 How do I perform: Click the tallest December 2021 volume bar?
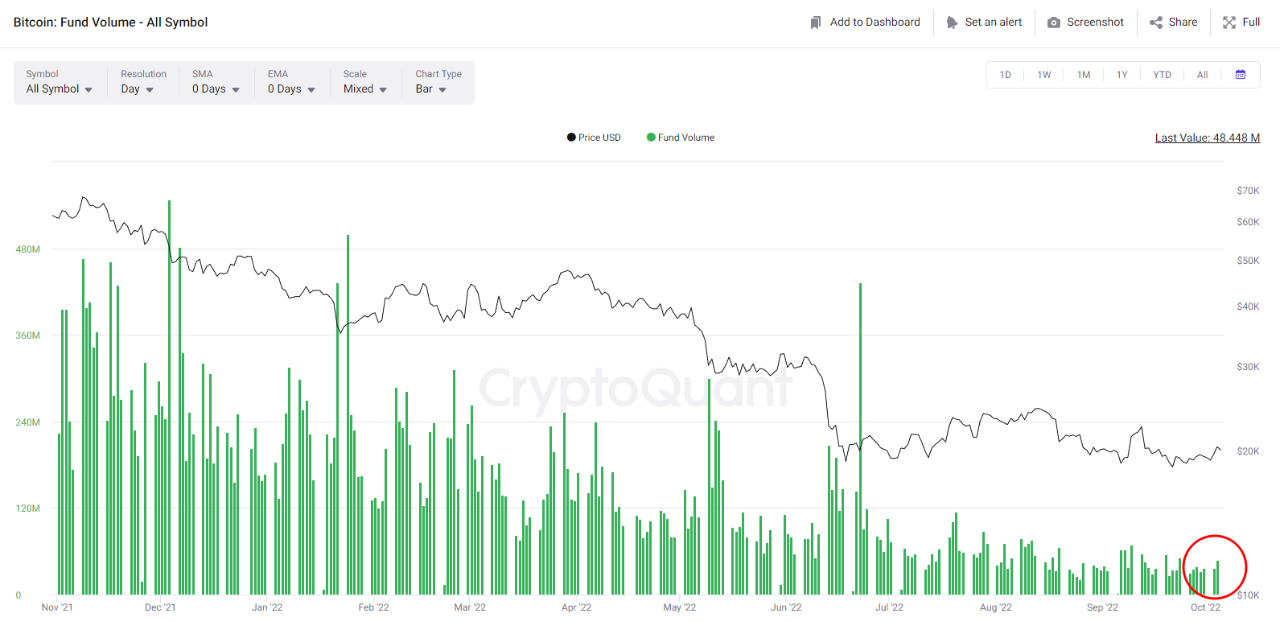169,400
